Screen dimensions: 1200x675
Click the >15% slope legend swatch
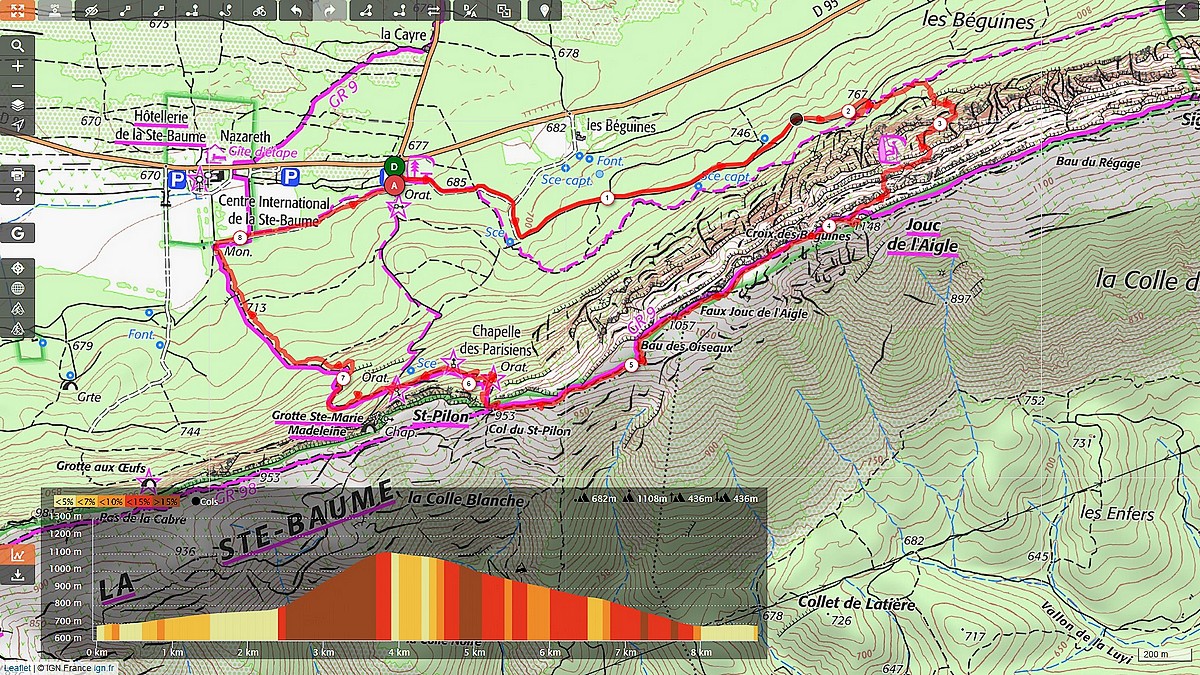[x=166, y=501]
